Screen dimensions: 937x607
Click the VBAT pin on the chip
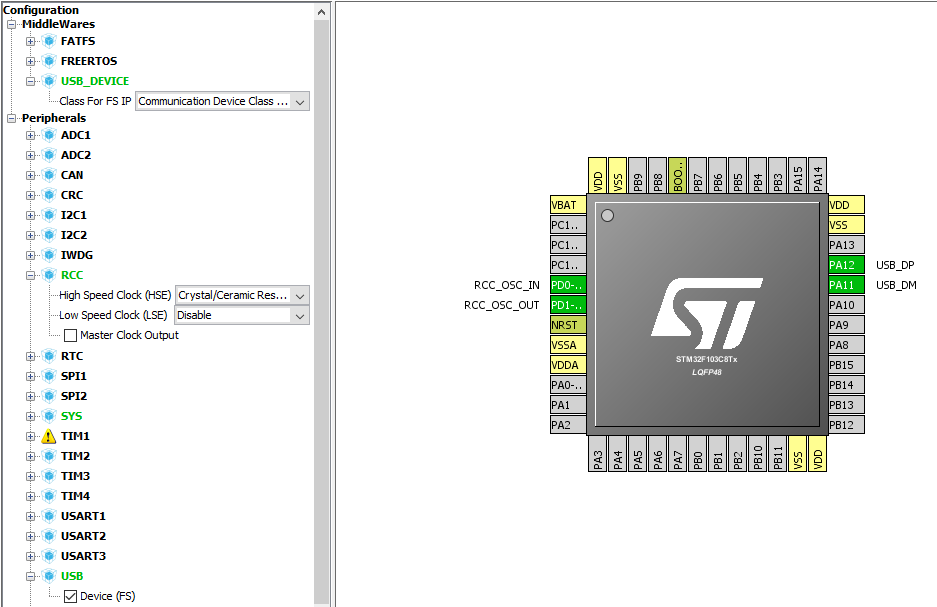(568, 205)
